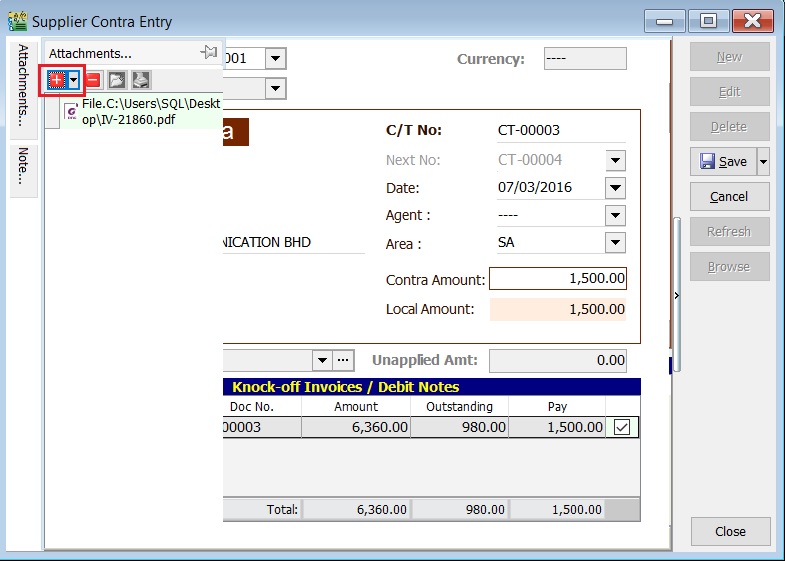785x561 pixels.
Task: Click the Contra Amount input field
Action: (558, 280)
